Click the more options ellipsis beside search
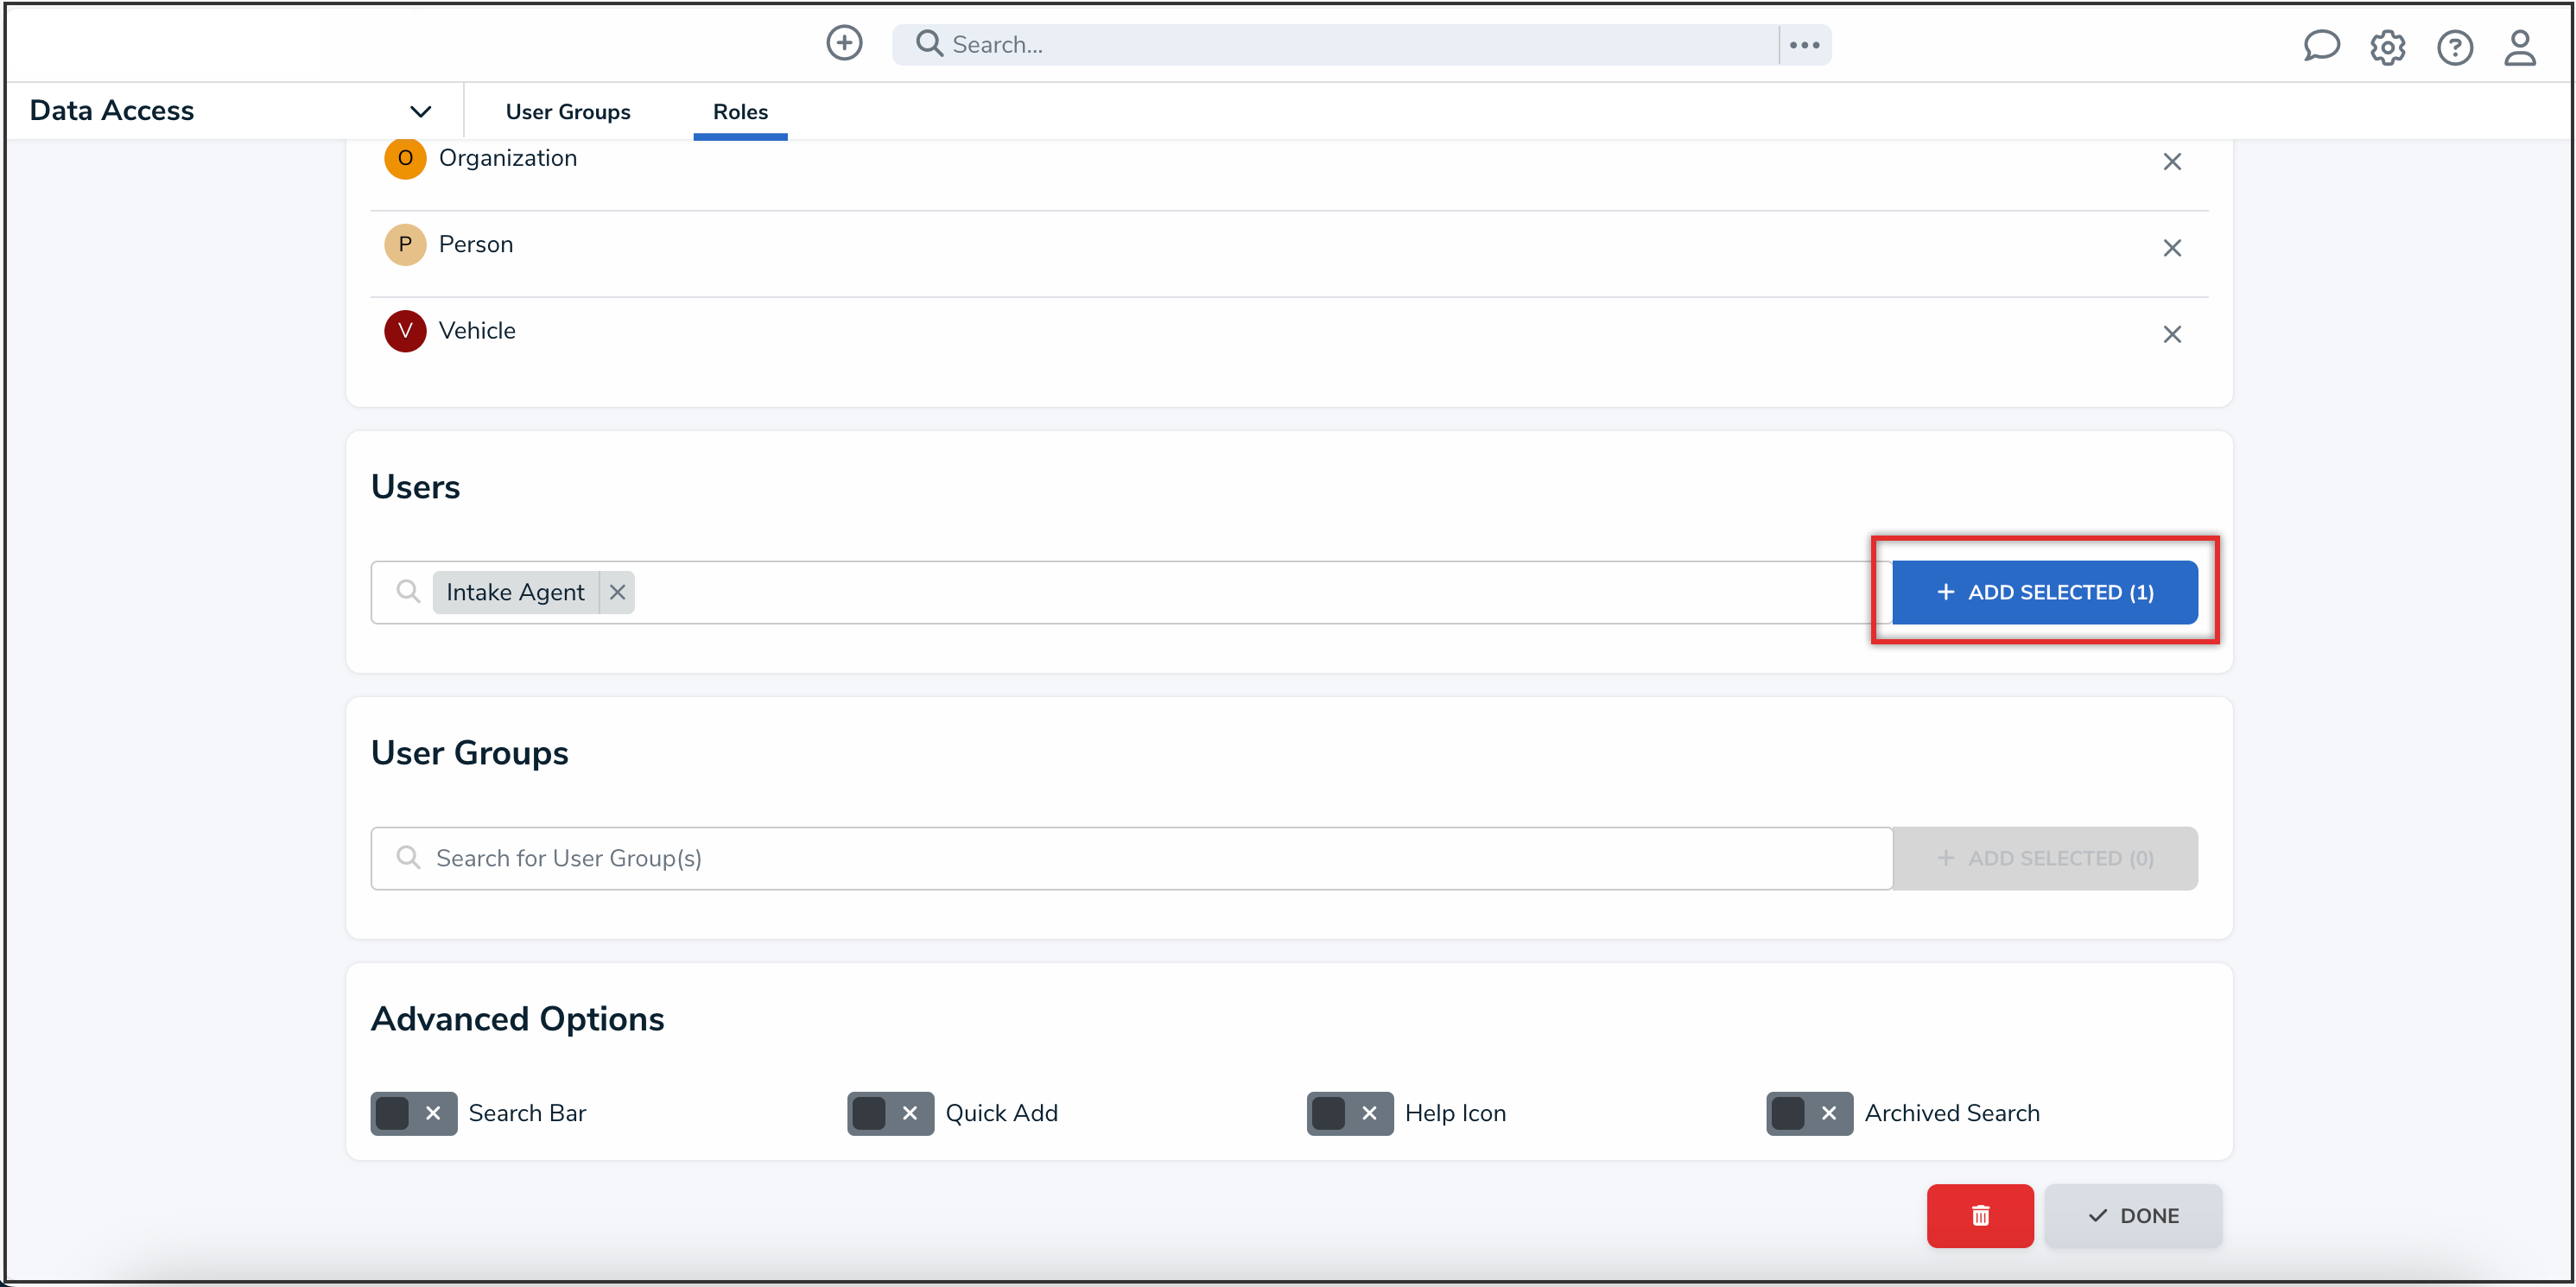Image resolution: width=2576 pixels, height=1287 pixels. point(1804,44)
